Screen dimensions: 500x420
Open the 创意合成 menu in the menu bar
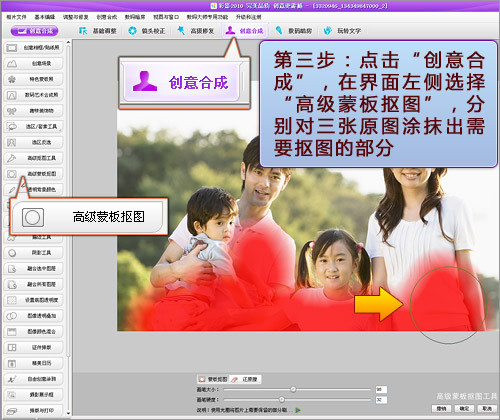(x=107, y=17)
